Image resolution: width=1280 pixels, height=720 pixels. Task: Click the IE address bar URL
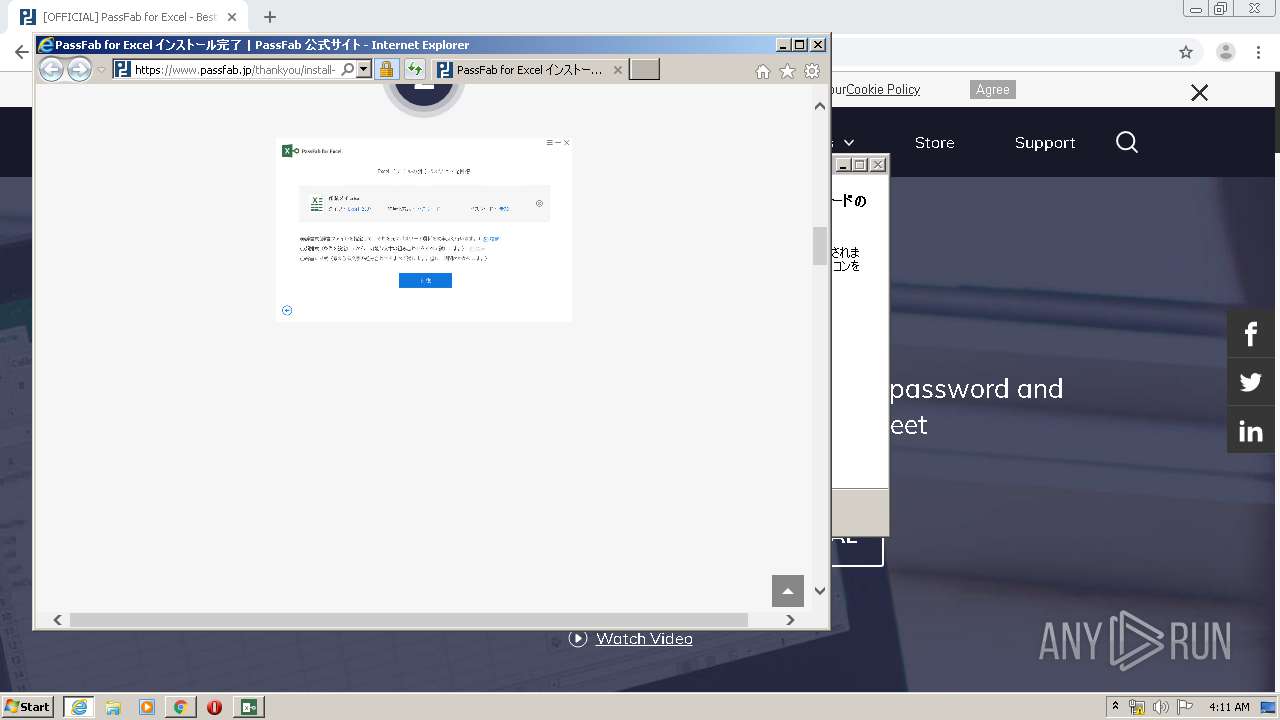coord(235,70)
